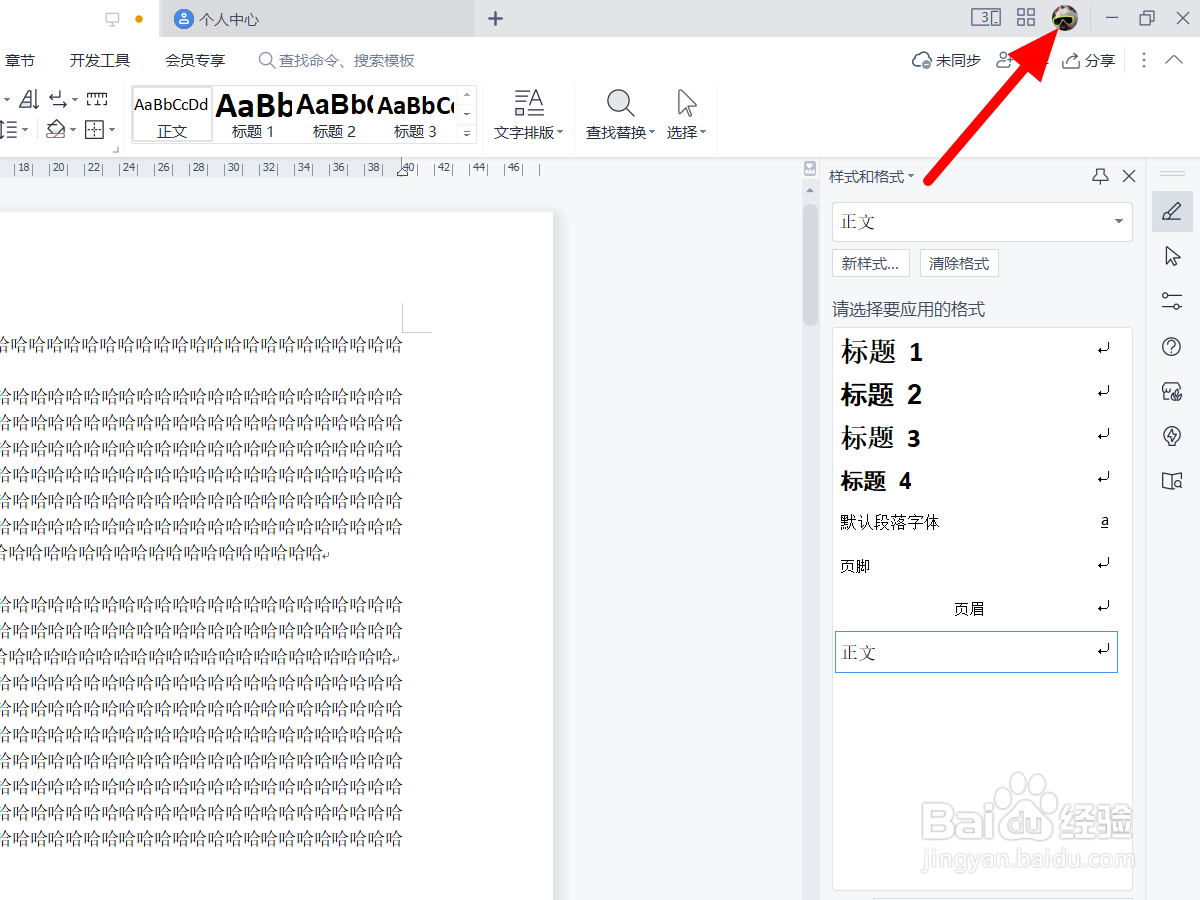Click the 清除格式 button
This screenshot has height=900, width=1200.
coord(958,263)
